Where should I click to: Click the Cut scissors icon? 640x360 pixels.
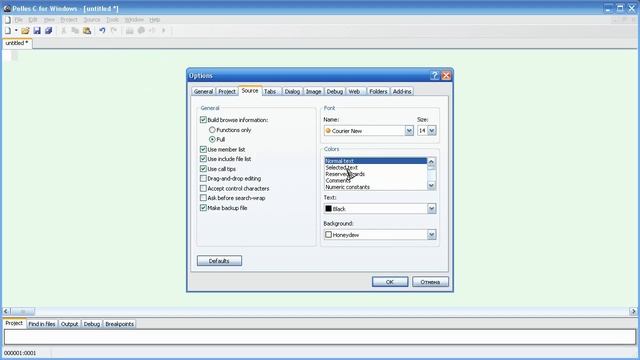[x=64, y=31]
